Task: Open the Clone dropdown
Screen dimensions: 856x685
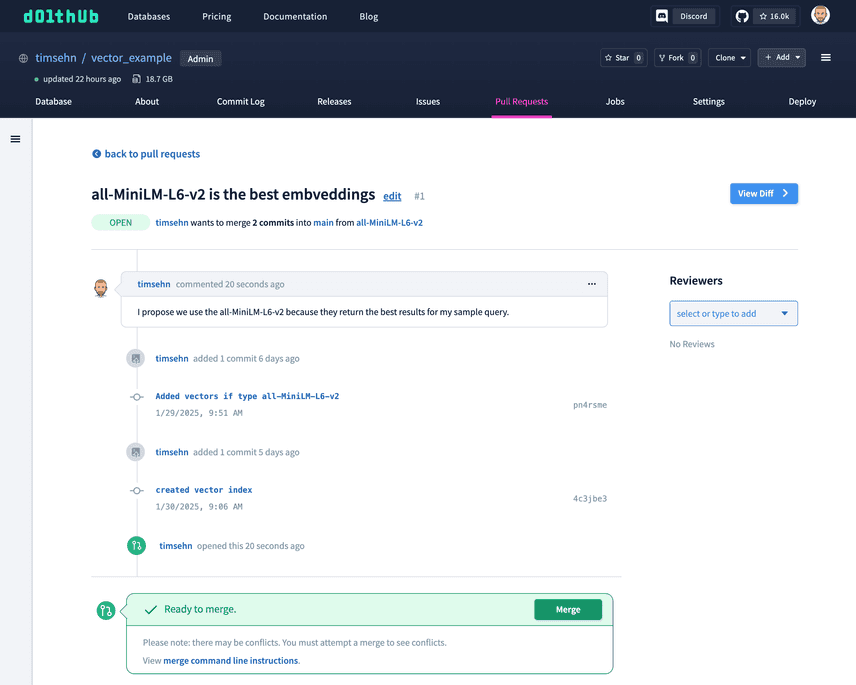Action: [729, 58]
